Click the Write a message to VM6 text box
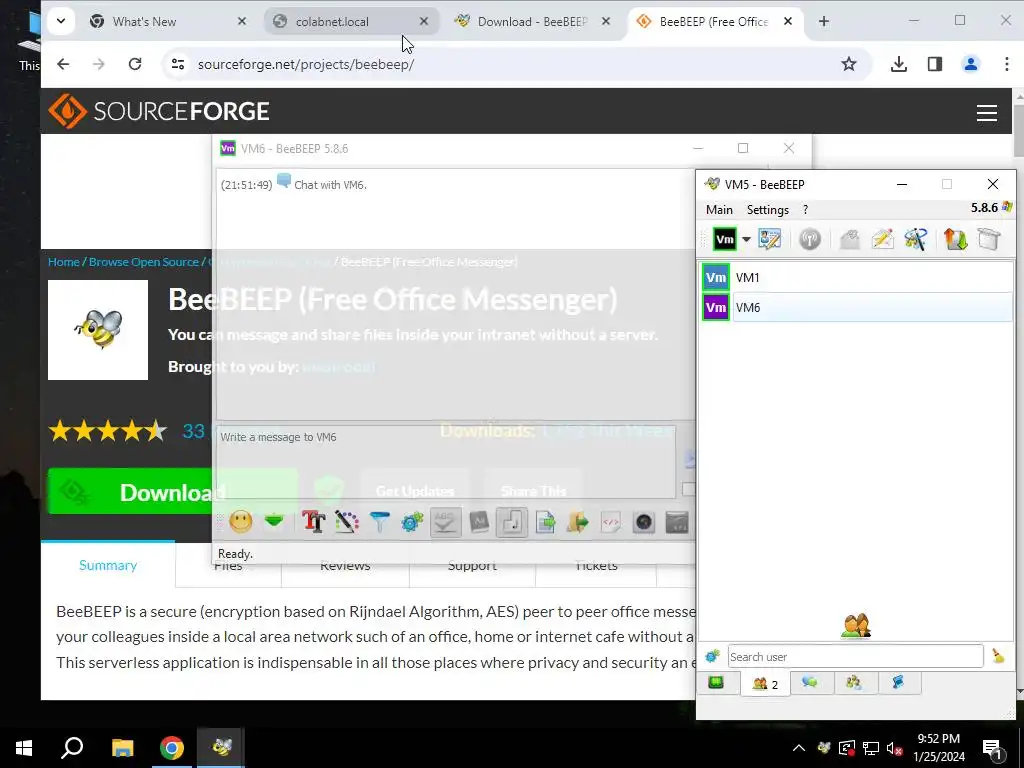This screenshot has height=768, width=1024. tap(445, 461)
